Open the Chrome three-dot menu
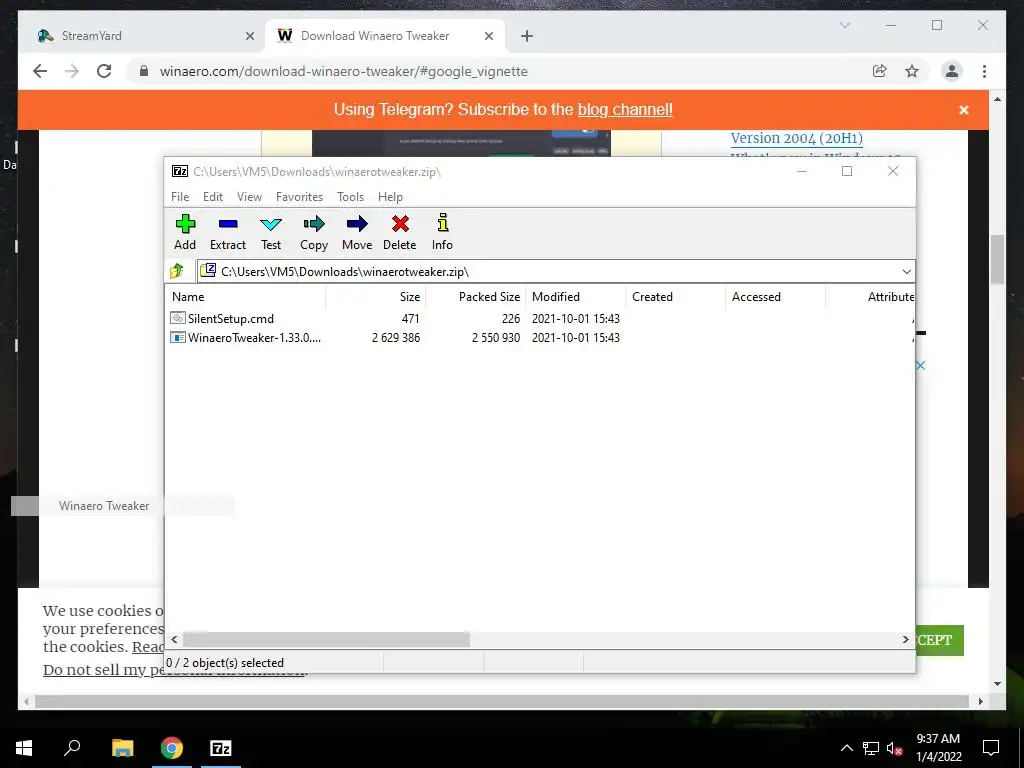The image size is (1024, 768). click(984, 71)
